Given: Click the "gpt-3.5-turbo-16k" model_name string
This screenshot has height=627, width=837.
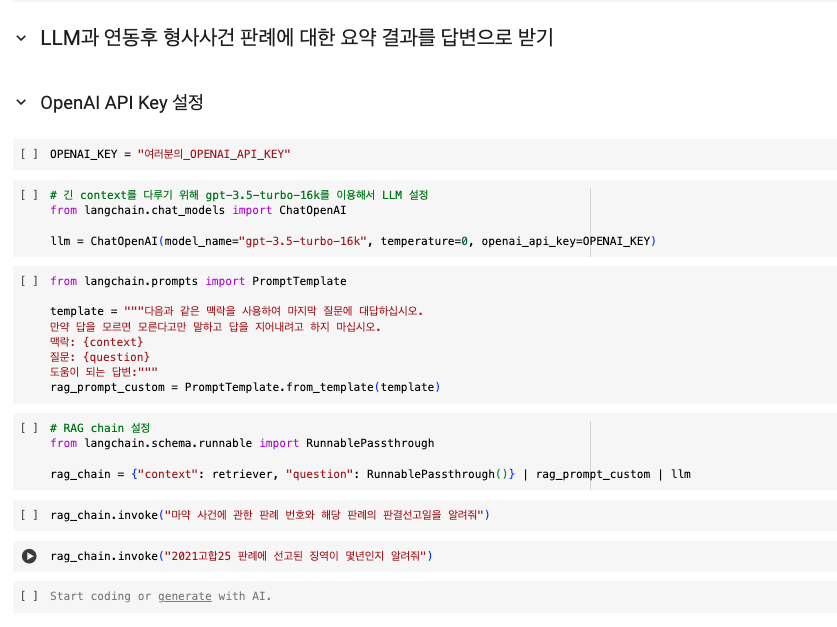Looking at the screenshot, I should pos(303,241).
